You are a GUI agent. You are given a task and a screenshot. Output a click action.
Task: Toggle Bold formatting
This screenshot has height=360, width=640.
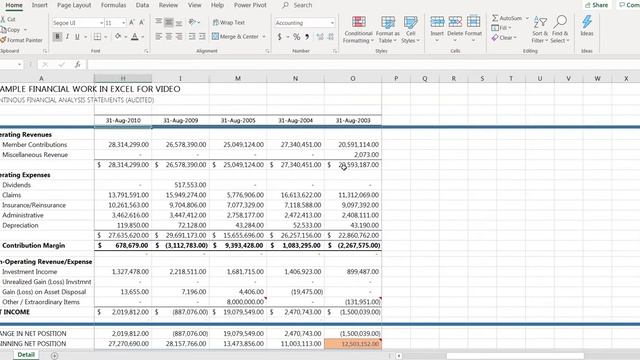tap(57, 37)
